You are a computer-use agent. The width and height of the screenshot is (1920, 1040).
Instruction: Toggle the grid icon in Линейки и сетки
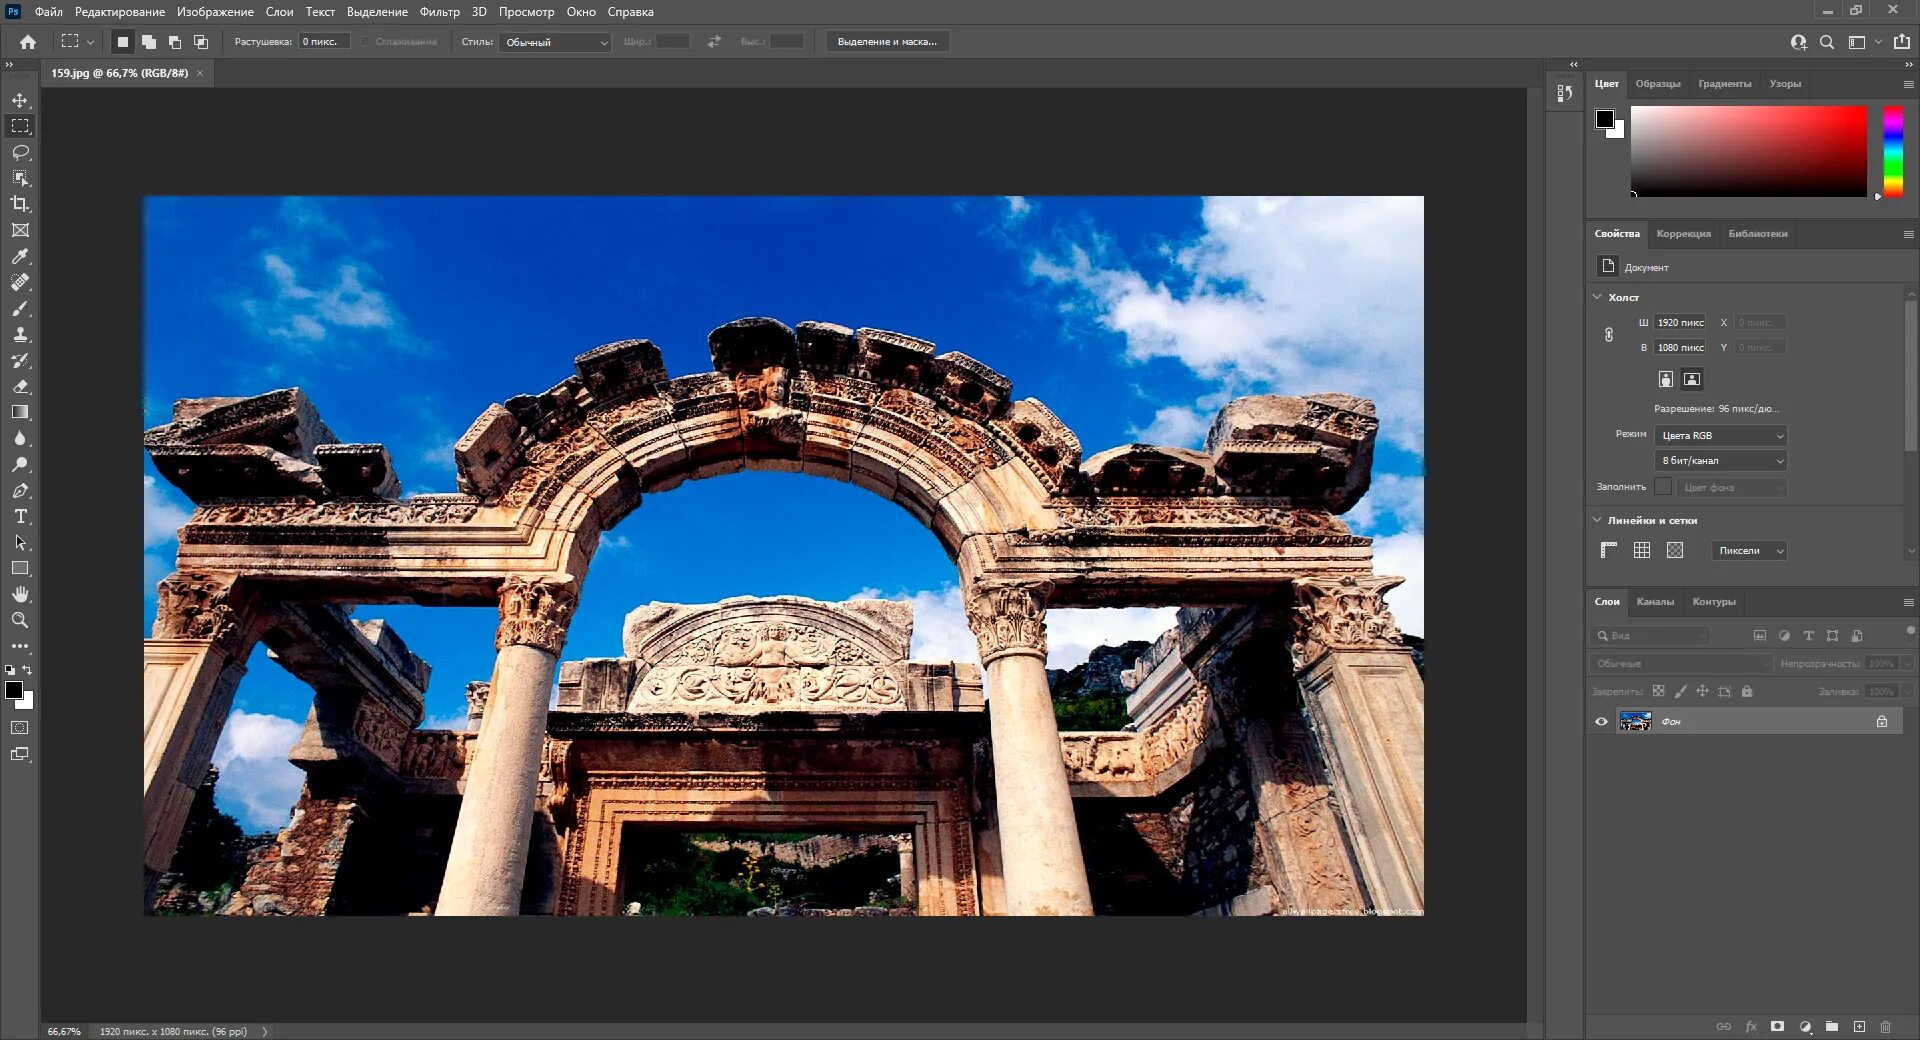[1642, 550]
